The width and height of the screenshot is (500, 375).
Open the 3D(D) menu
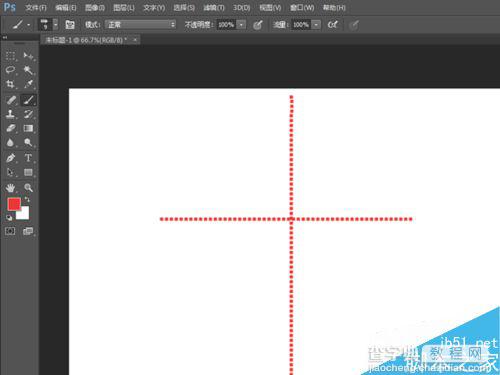click(241, 7)
